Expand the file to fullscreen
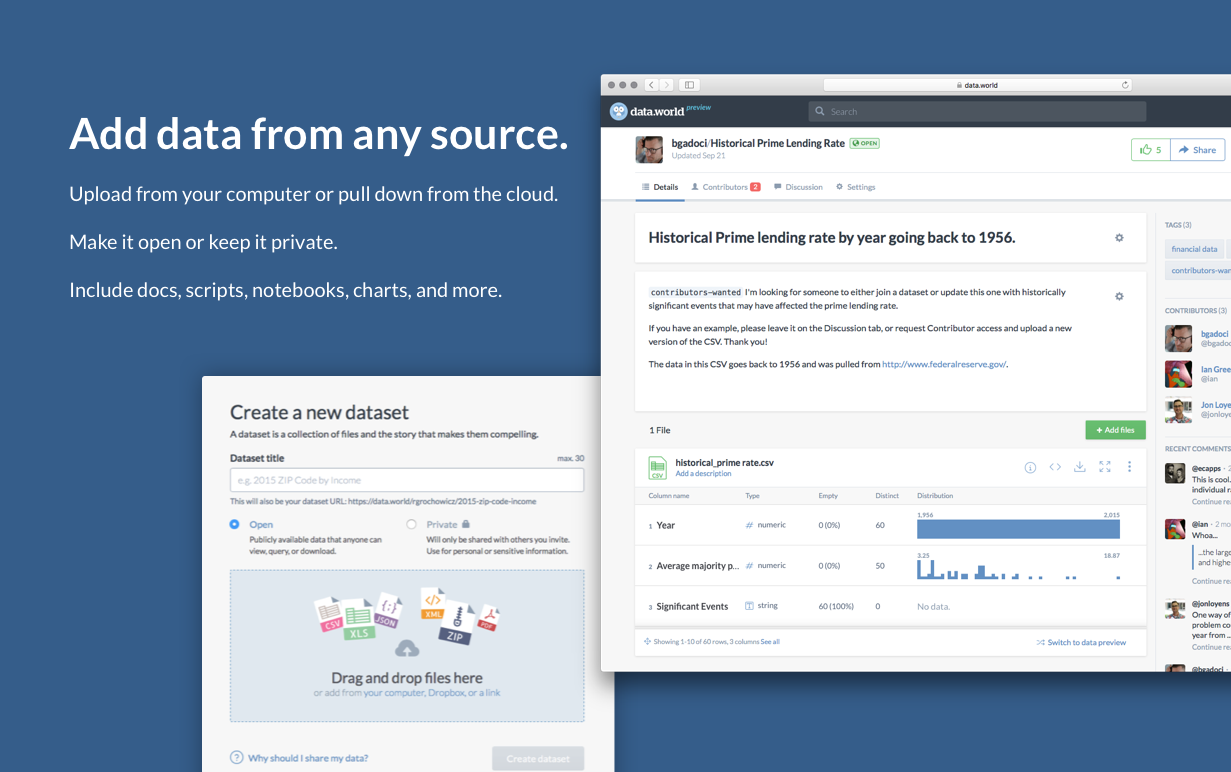The width and height of the screenshot is (1231, 772). [1105, 467]
